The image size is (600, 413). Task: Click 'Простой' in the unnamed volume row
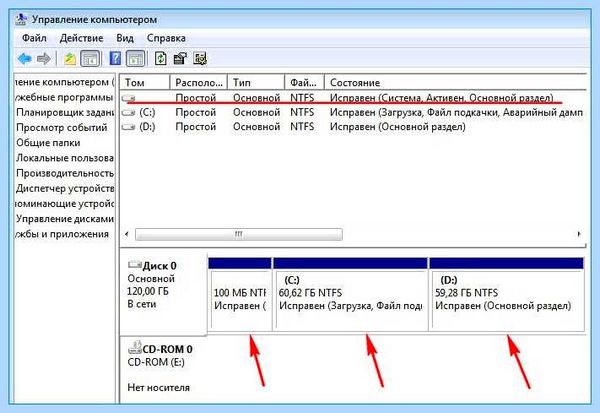point(196,98)
